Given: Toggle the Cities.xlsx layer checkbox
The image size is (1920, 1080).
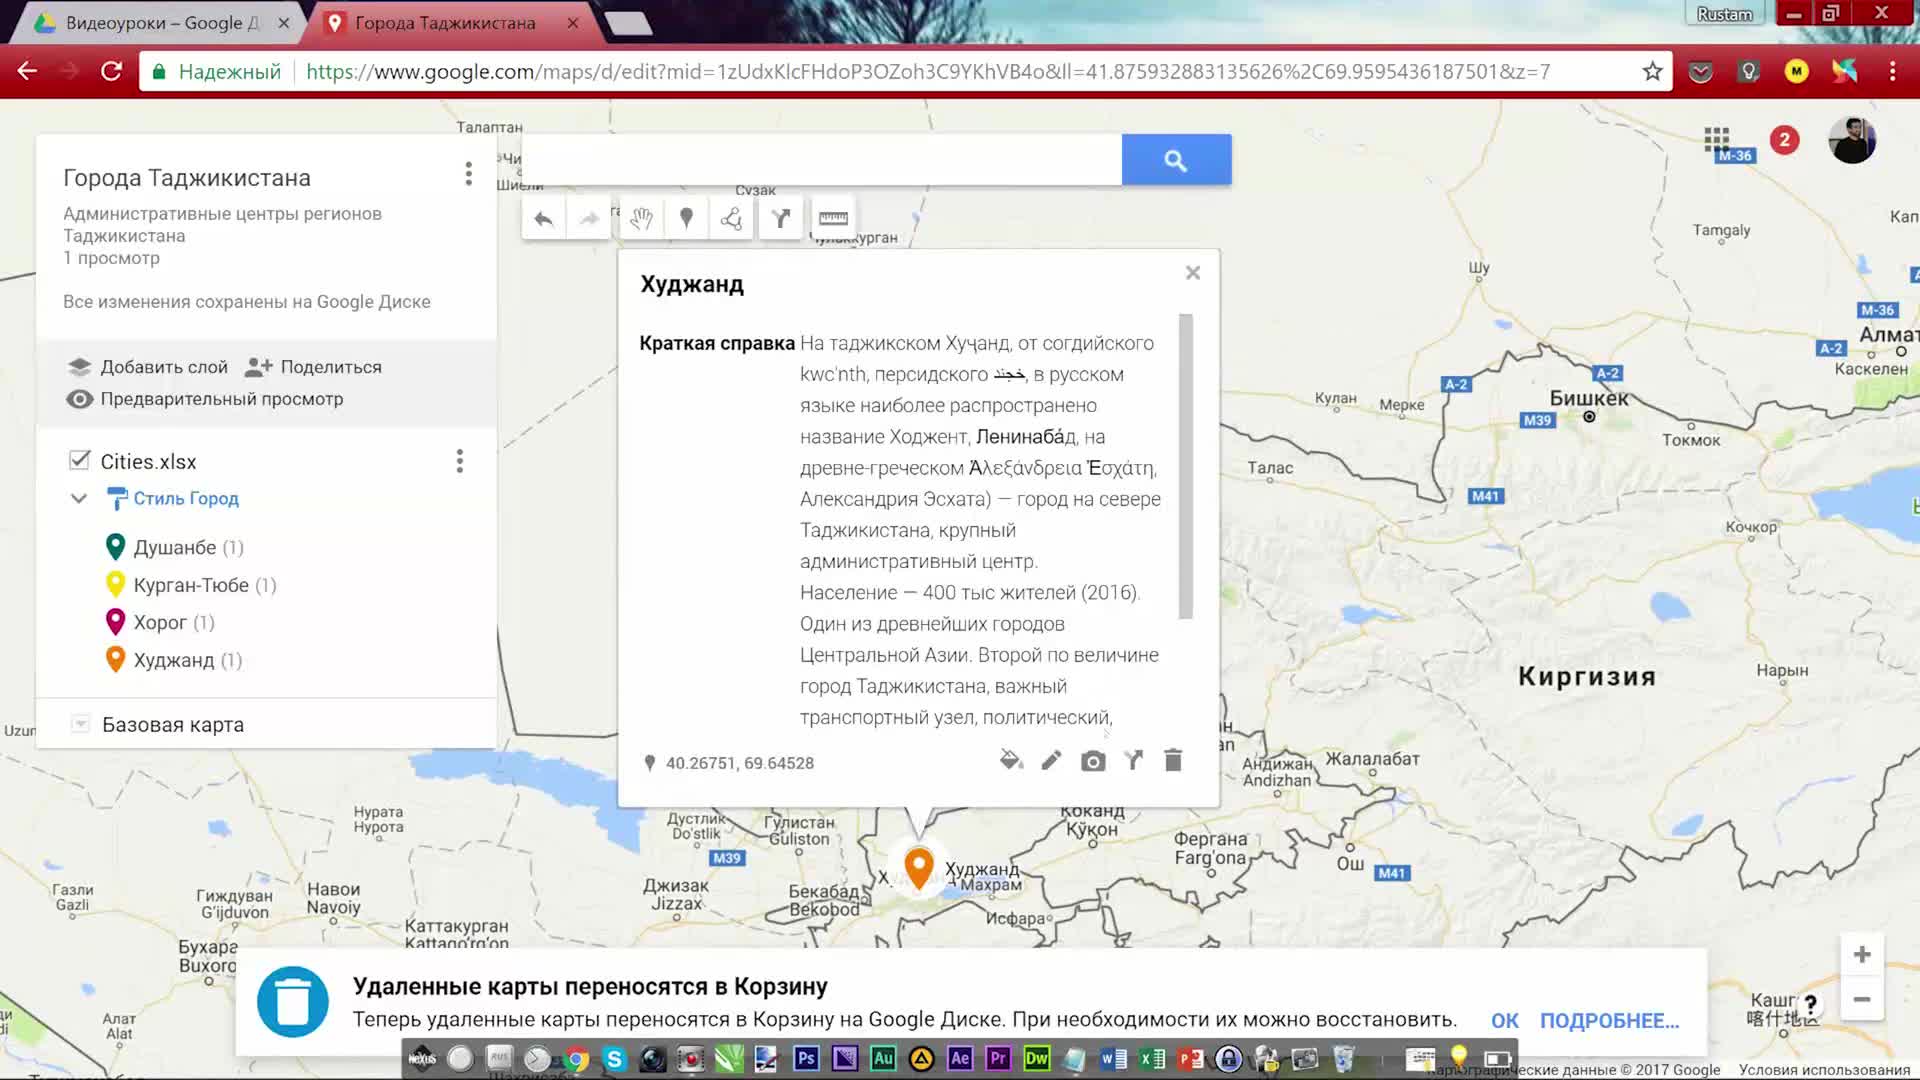Looking at the screenshot, I should point(79,460).
